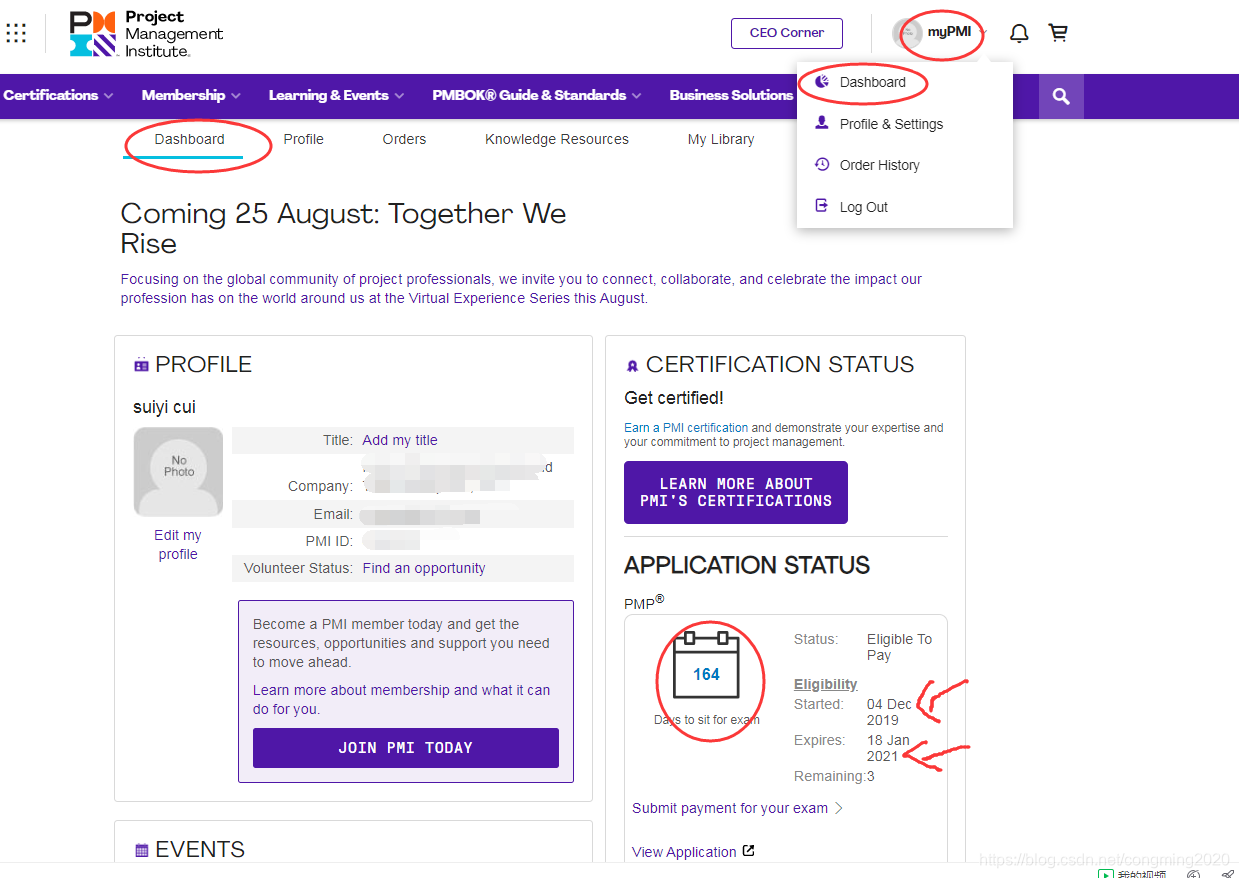Click Earn a PMI certification link
Image resolution: width=1239 pixels, height=878 pixels.
(686, 428)
